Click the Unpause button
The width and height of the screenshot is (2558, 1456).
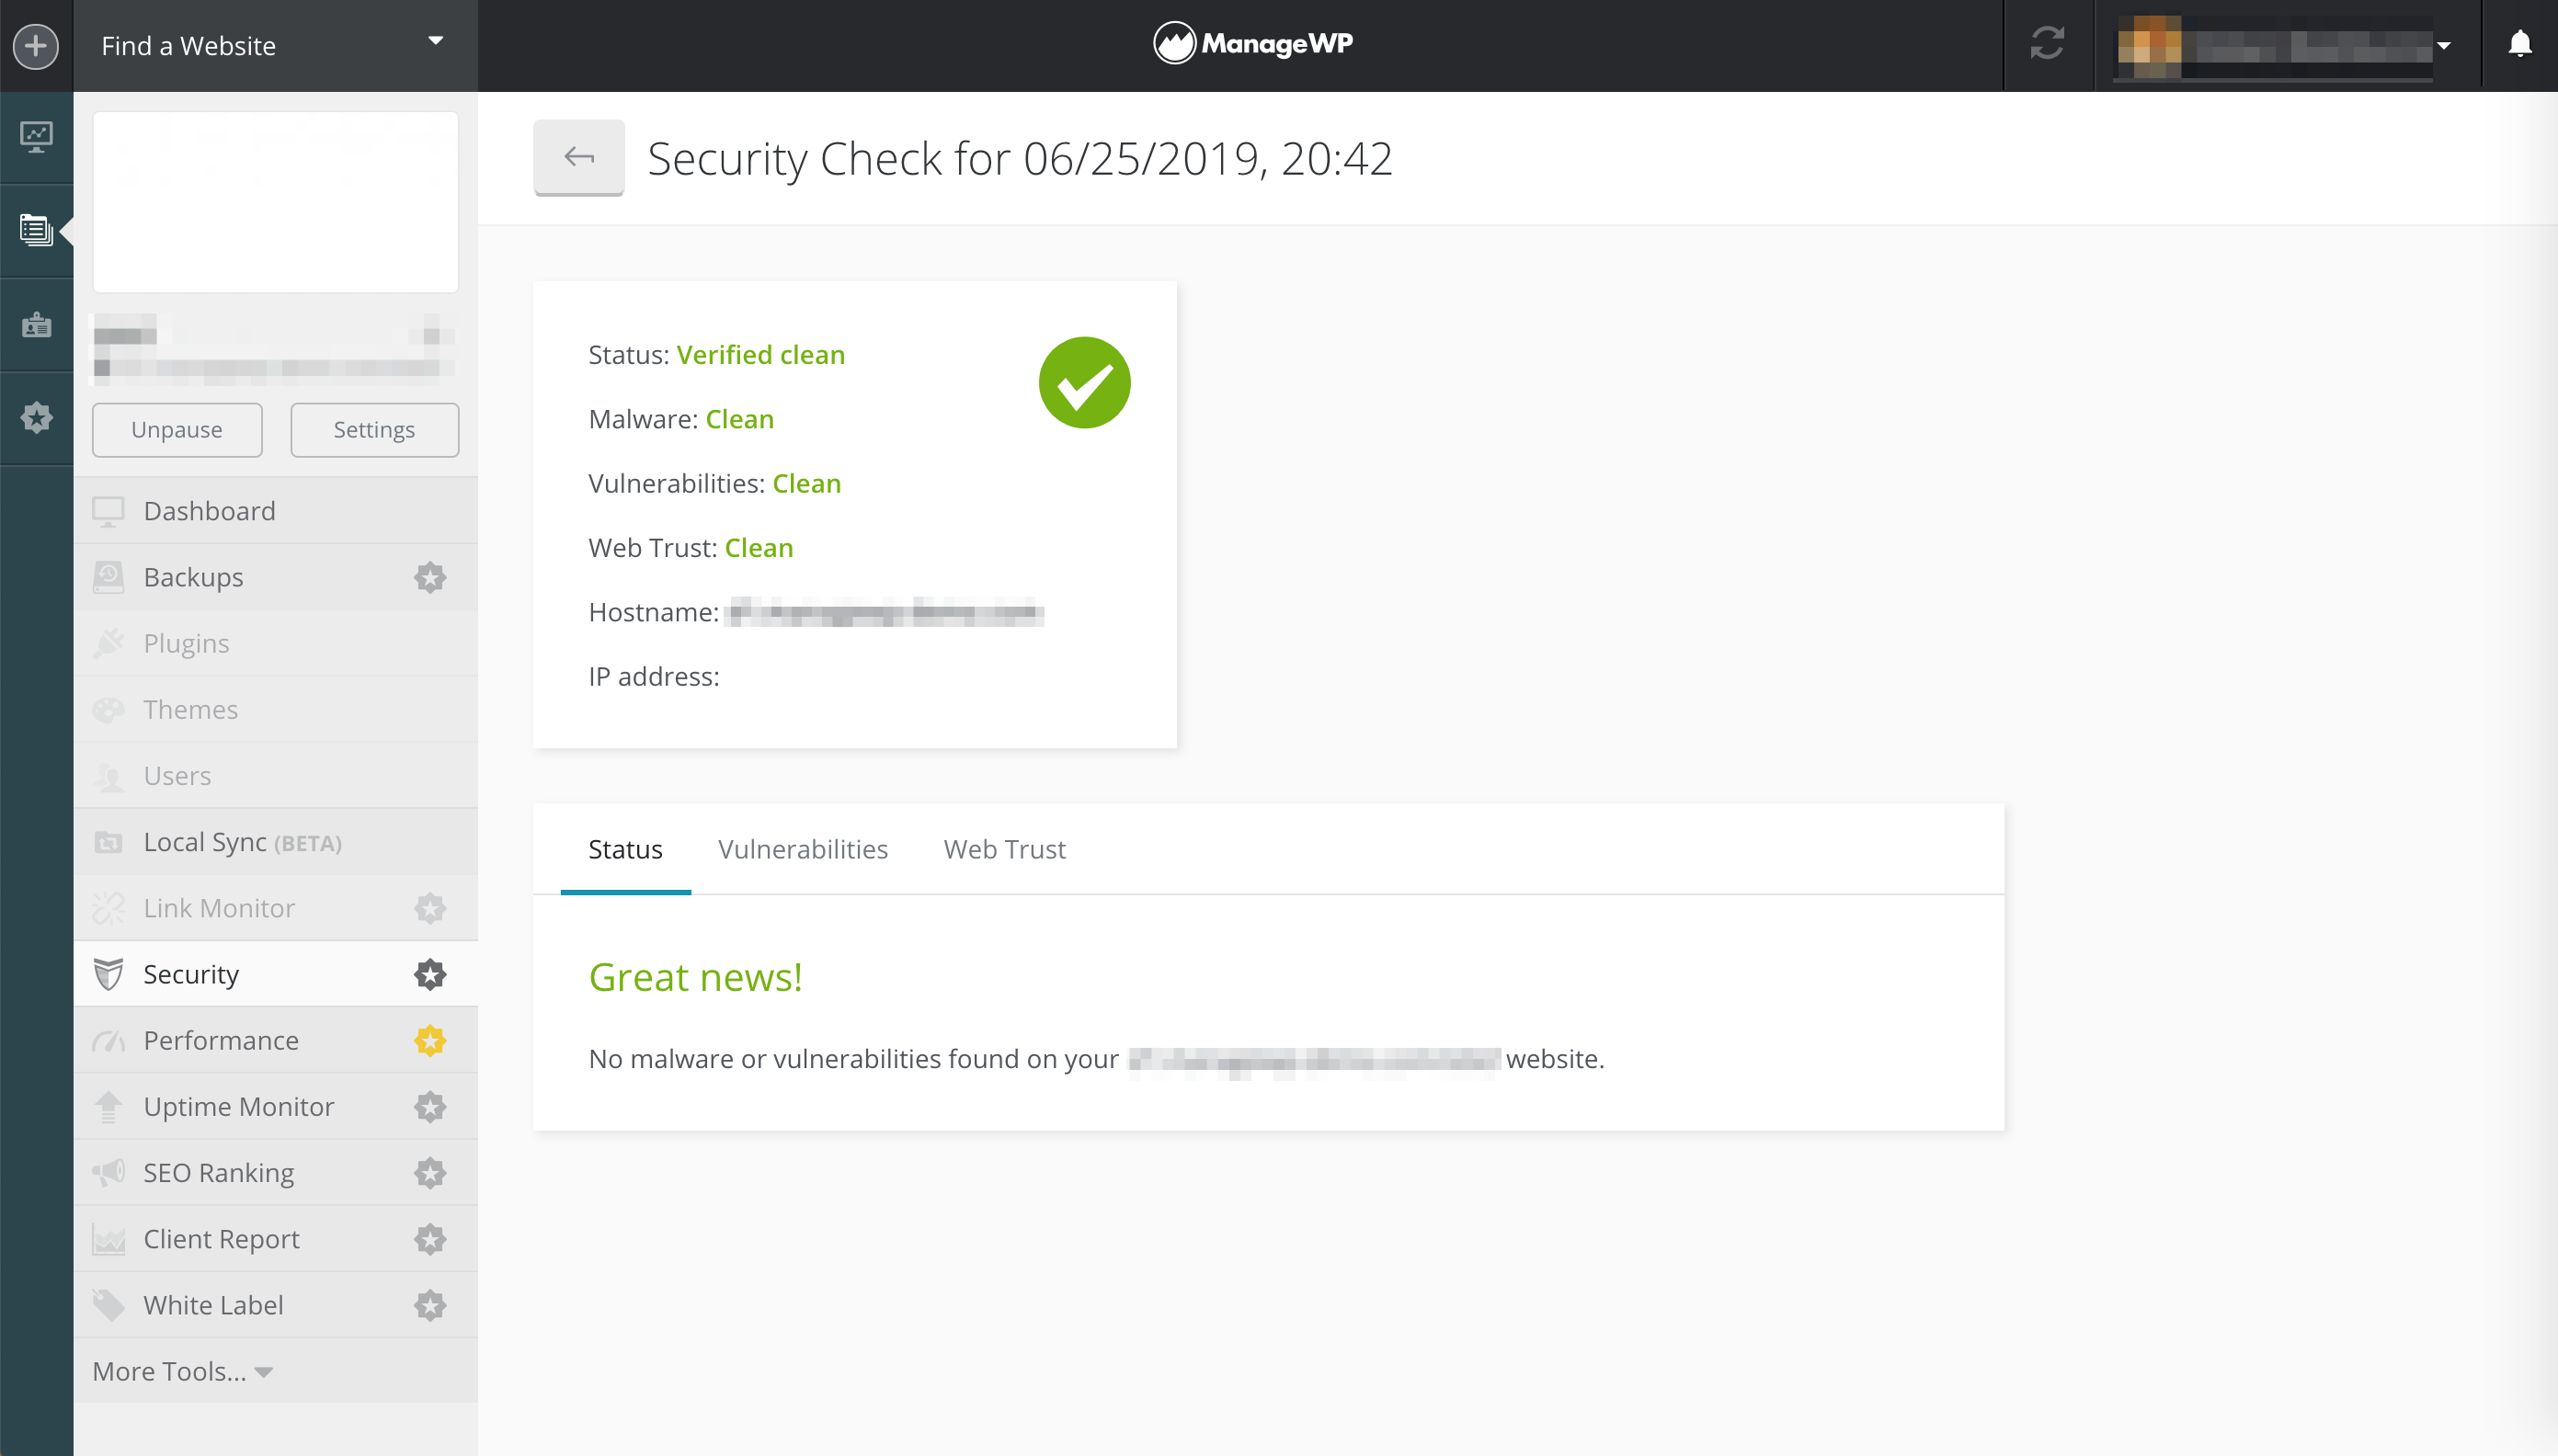click(177, 428)
